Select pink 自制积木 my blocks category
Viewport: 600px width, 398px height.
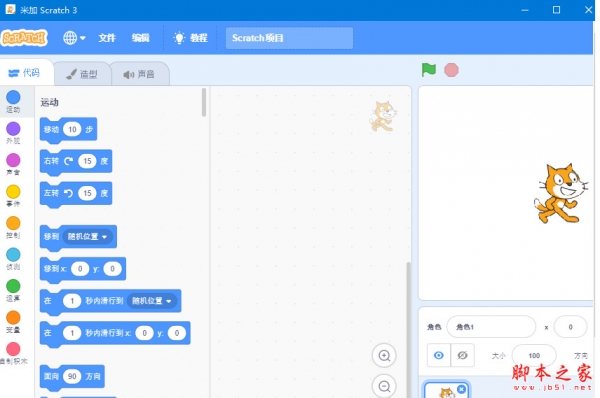[x=13, y=353]
